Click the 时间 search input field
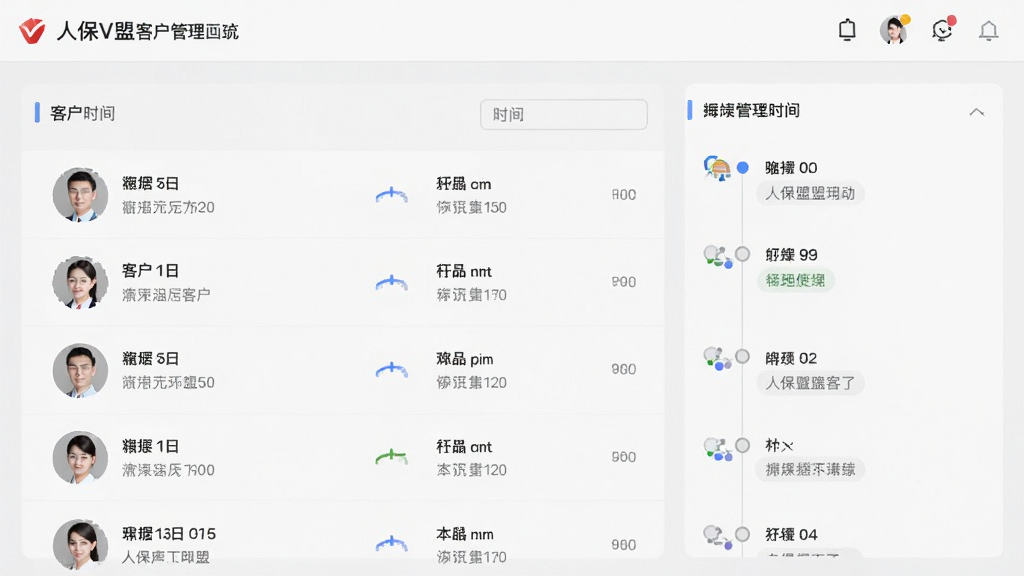This screenshot has width=1024, height=576. [564, 114]
